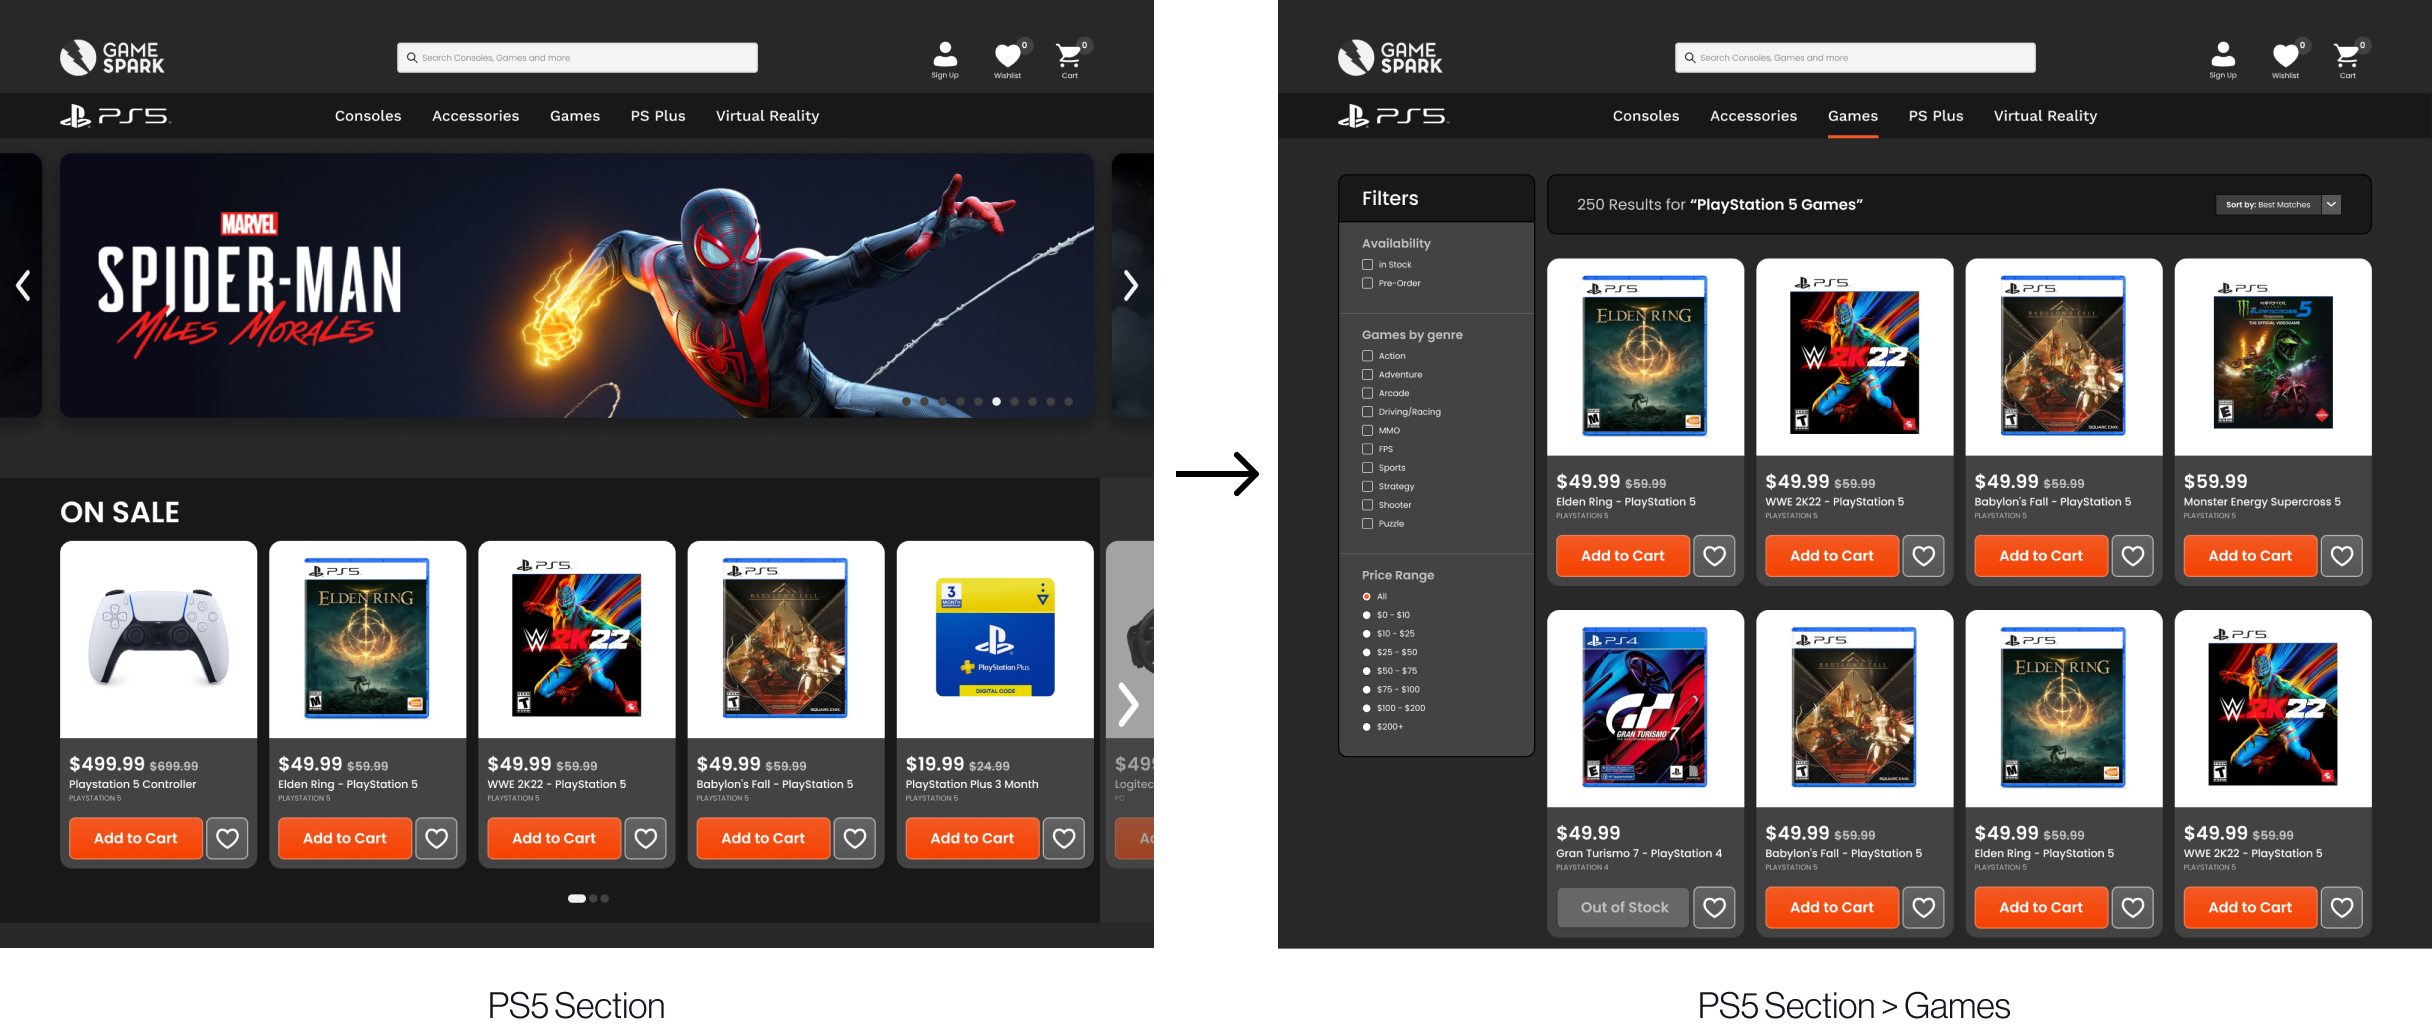Viewport: 2432px width, 1028px height.
Task: Click Sign Up icon in PS5 Section screen
Action: click(x=945, y=59)
